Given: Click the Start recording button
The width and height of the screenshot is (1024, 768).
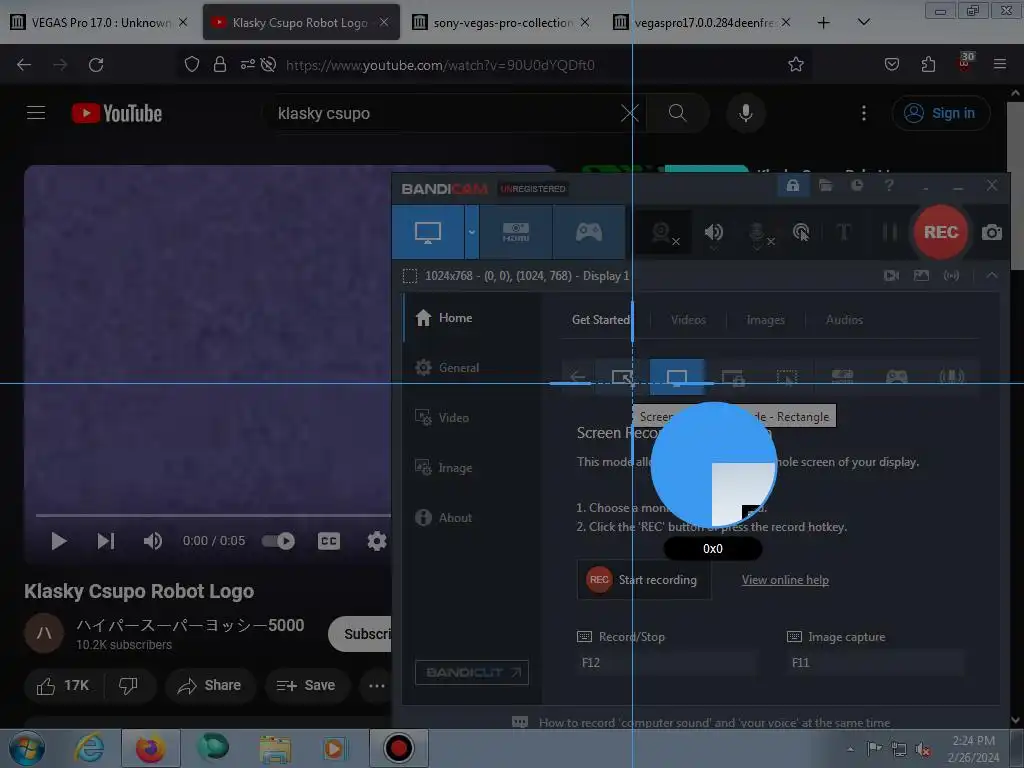Looking at the screenshot, I should click(x=643, y=580).
